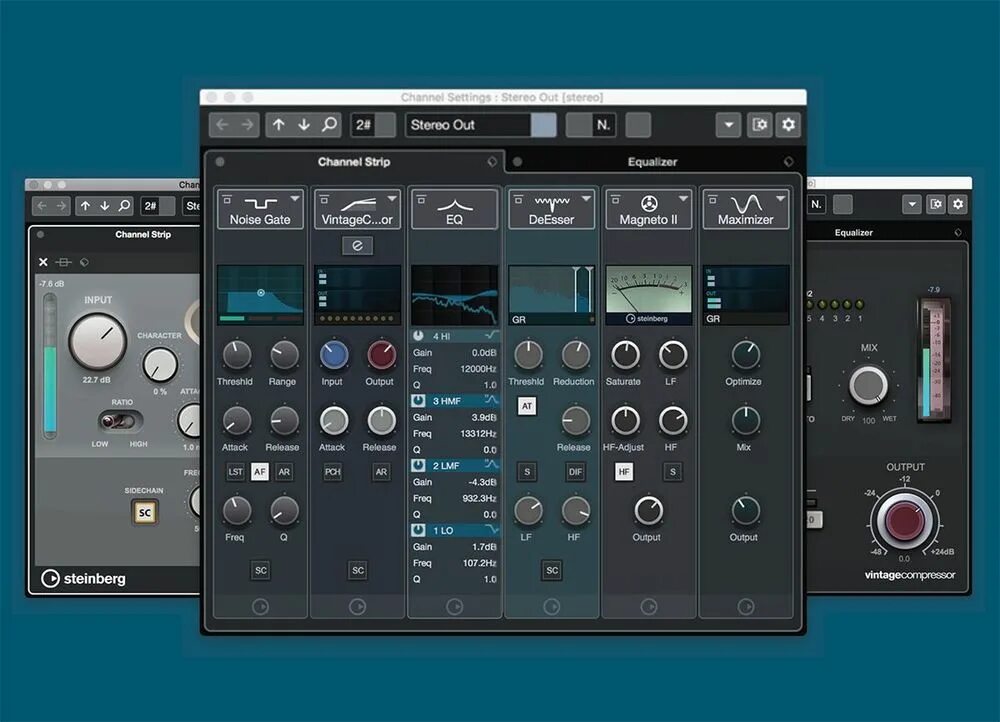This screenshot has height=722, width=1000.
Task: Click the EQ curve display thumbnail
Action: point(454,295)
